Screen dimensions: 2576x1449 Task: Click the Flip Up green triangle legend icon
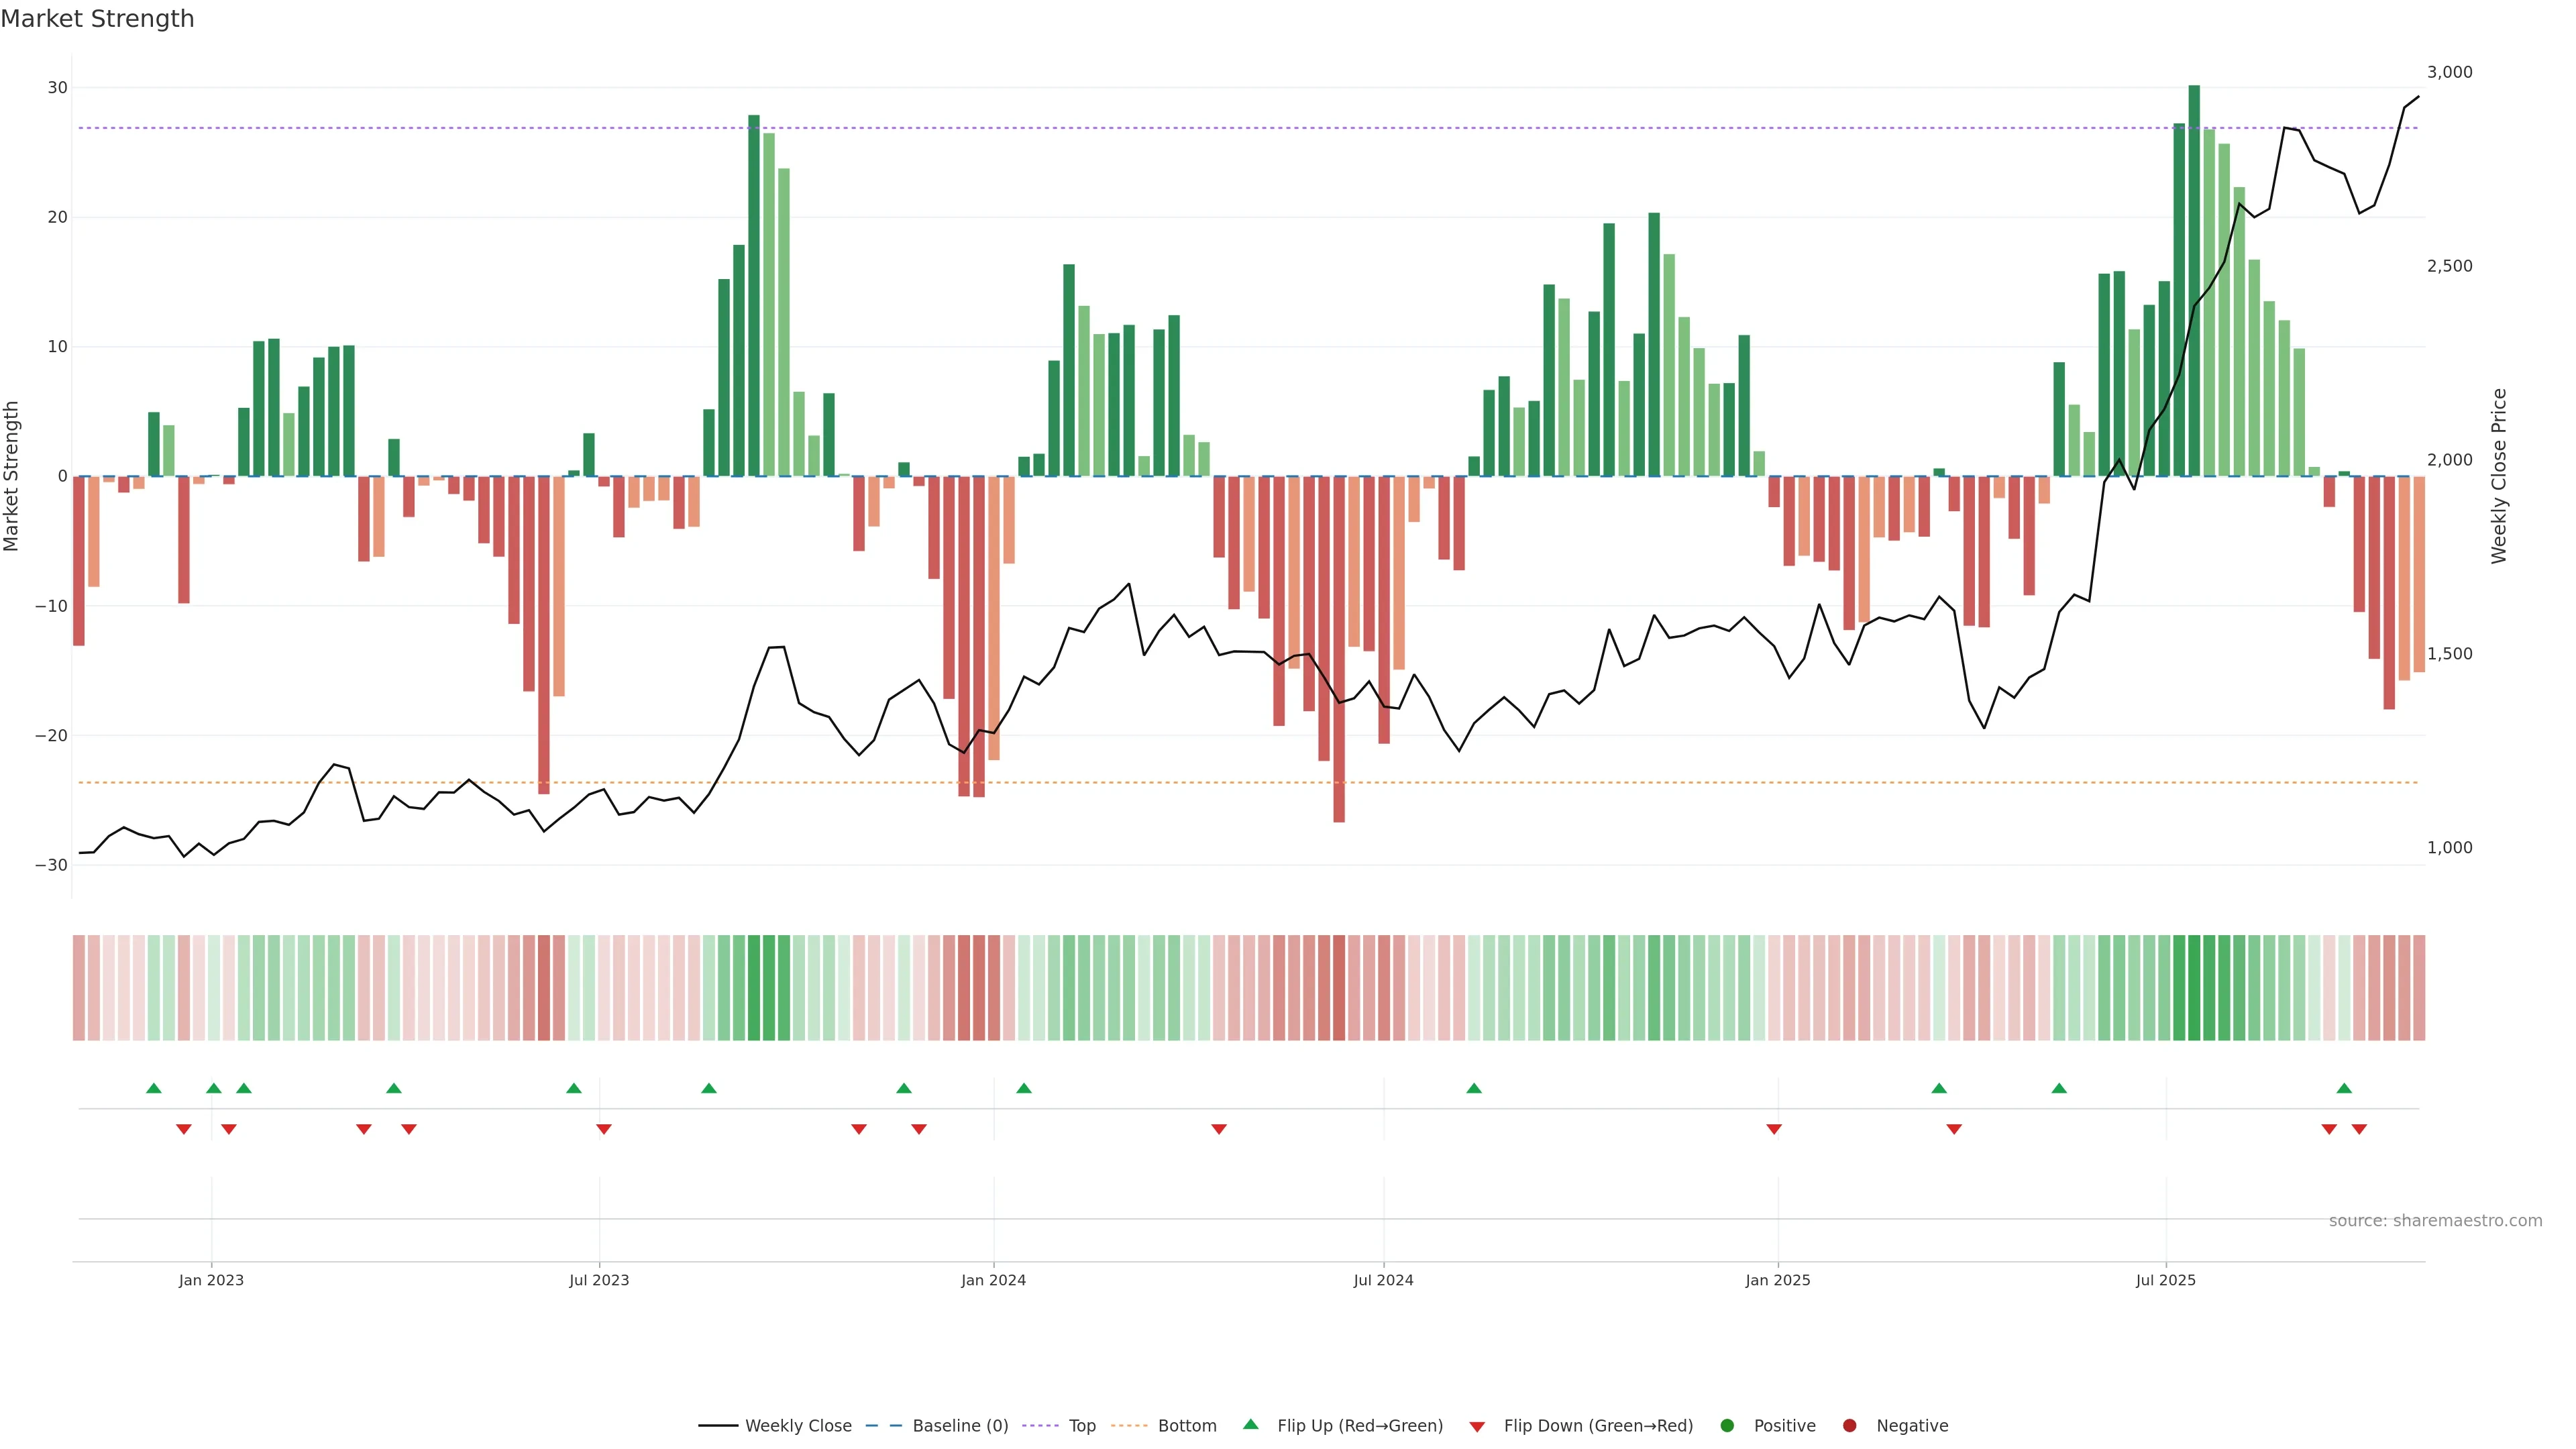1250,1424
